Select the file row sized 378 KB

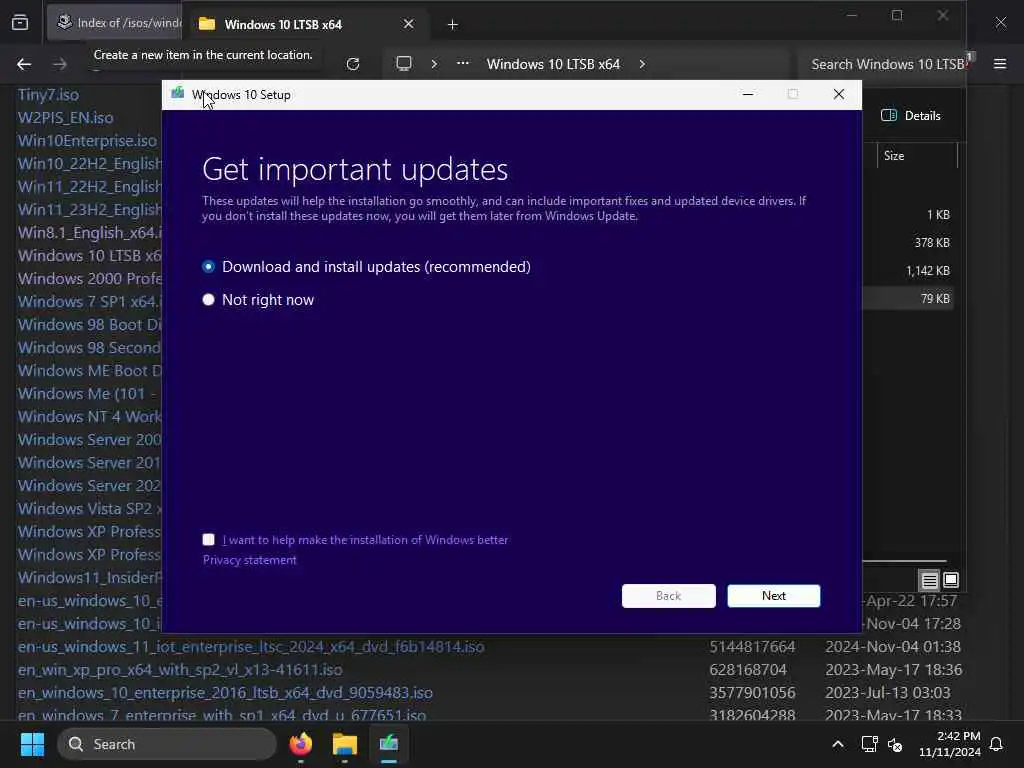[908, 242]
